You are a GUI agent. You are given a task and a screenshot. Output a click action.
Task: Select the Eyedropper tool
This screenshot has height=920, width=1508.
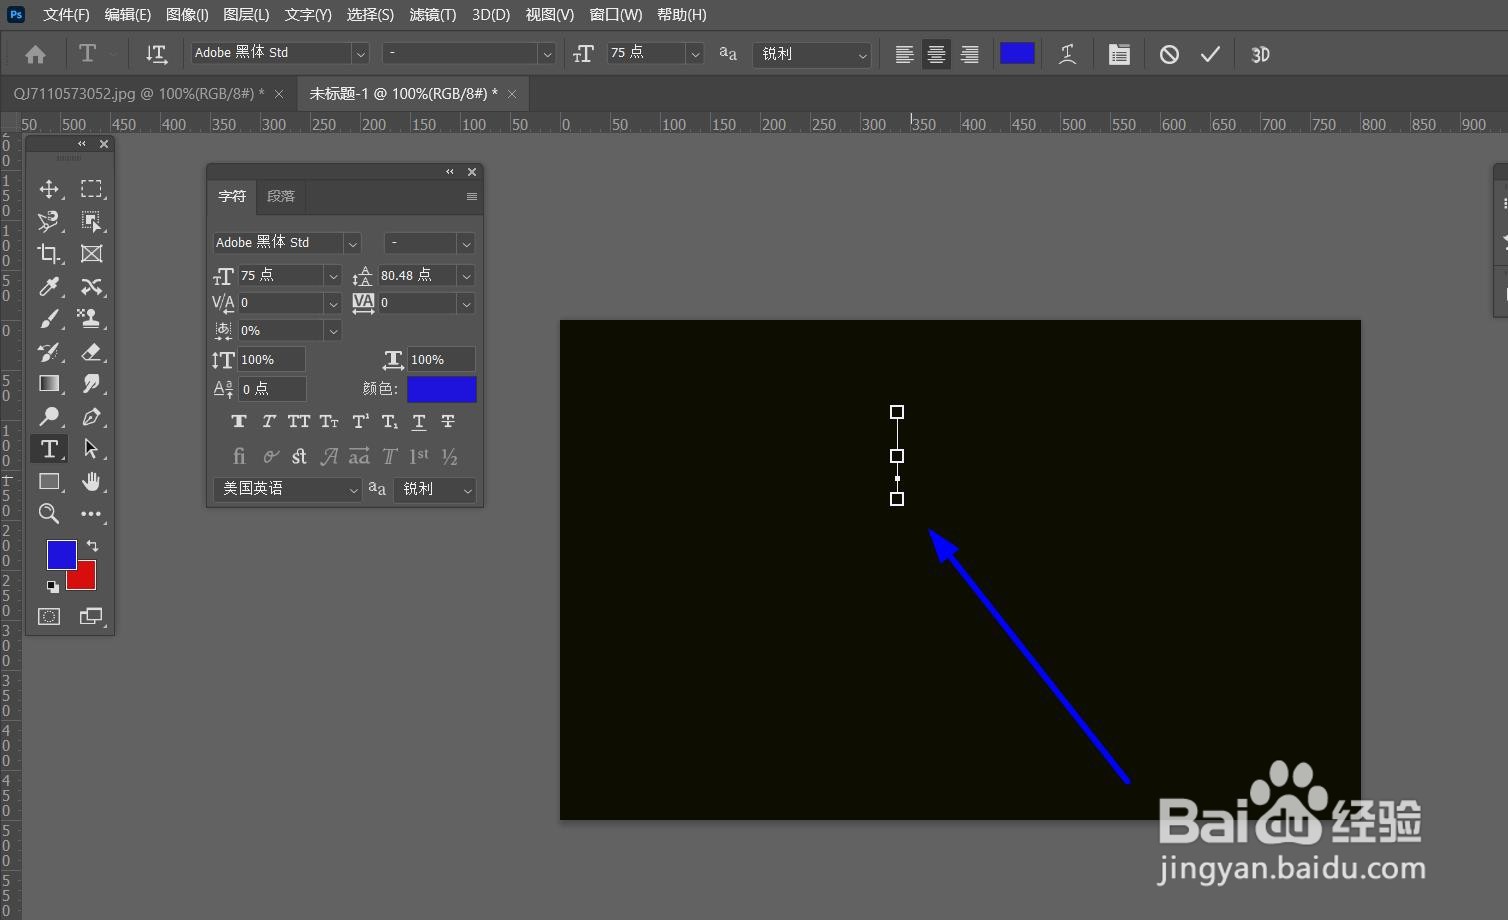pos(49,287)
